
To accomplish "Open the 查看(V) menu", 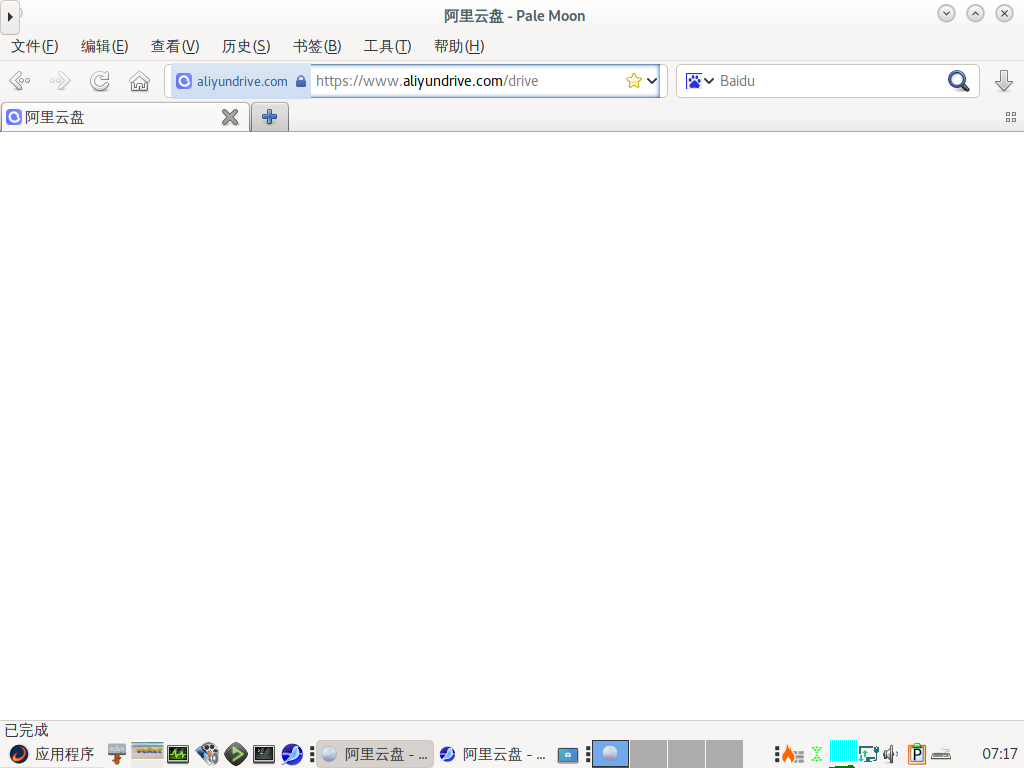I will pyautogui.click(x=175, y=46).
